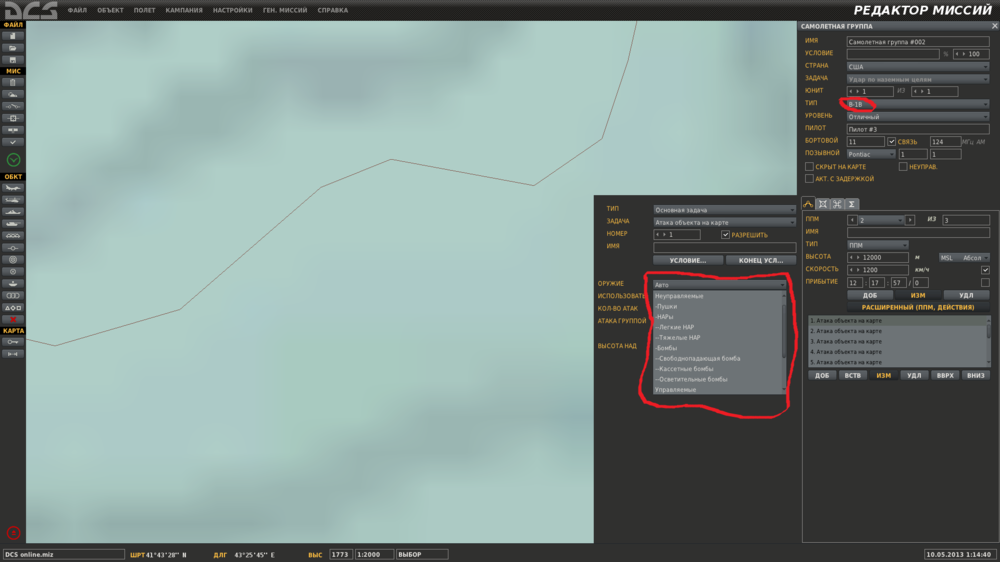Select the ground vehicle group tool
Viewport: 1000px width, 562px height.
pyautogui.click(x=13, y=224)
